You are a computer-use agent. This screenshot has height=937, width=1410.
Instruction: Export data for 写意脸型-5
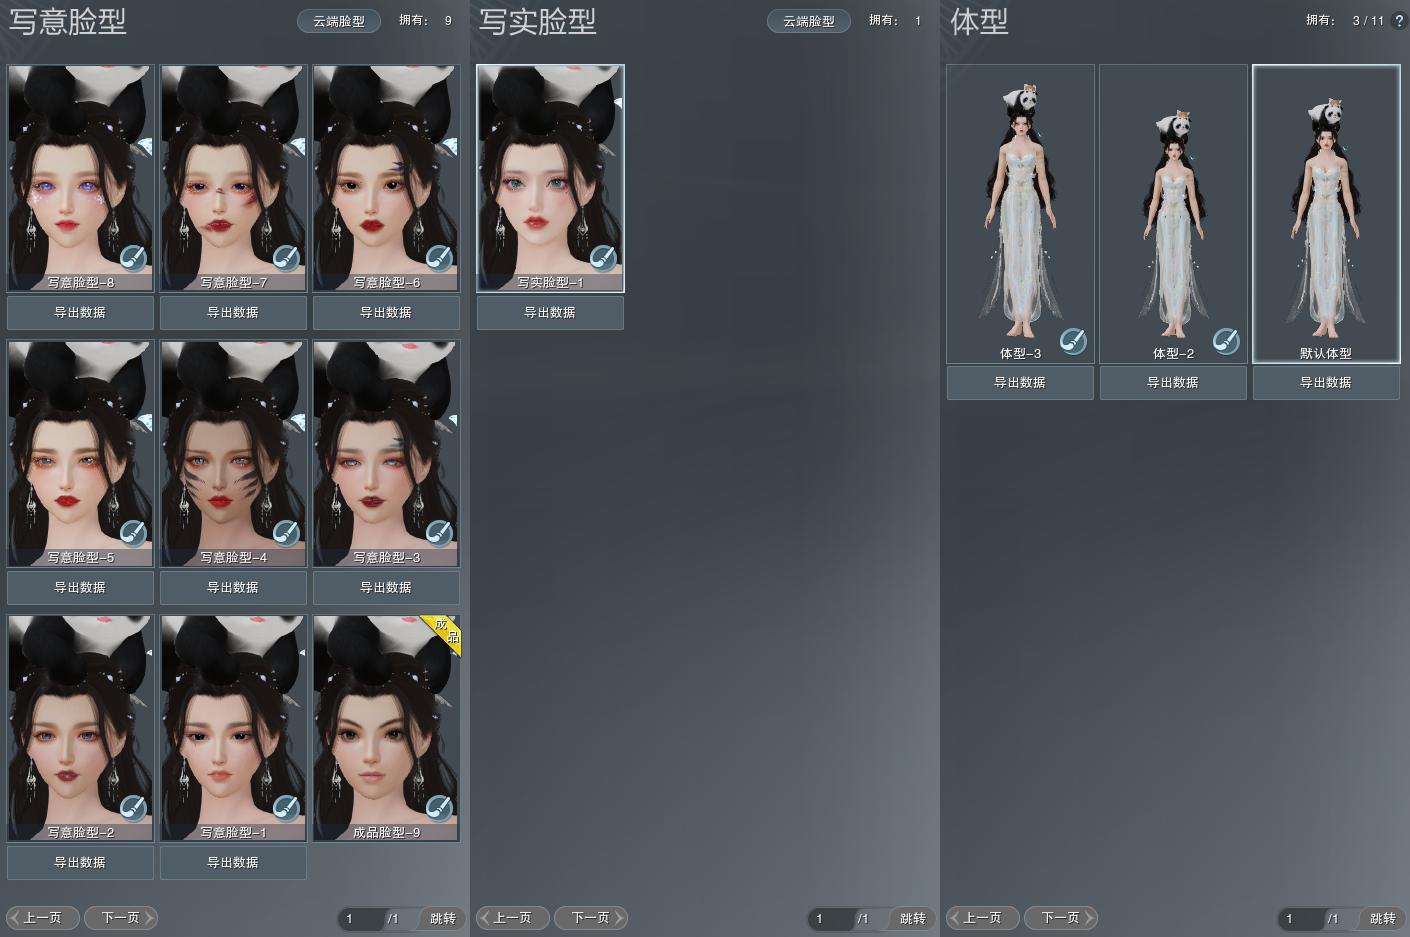point(80,587)
